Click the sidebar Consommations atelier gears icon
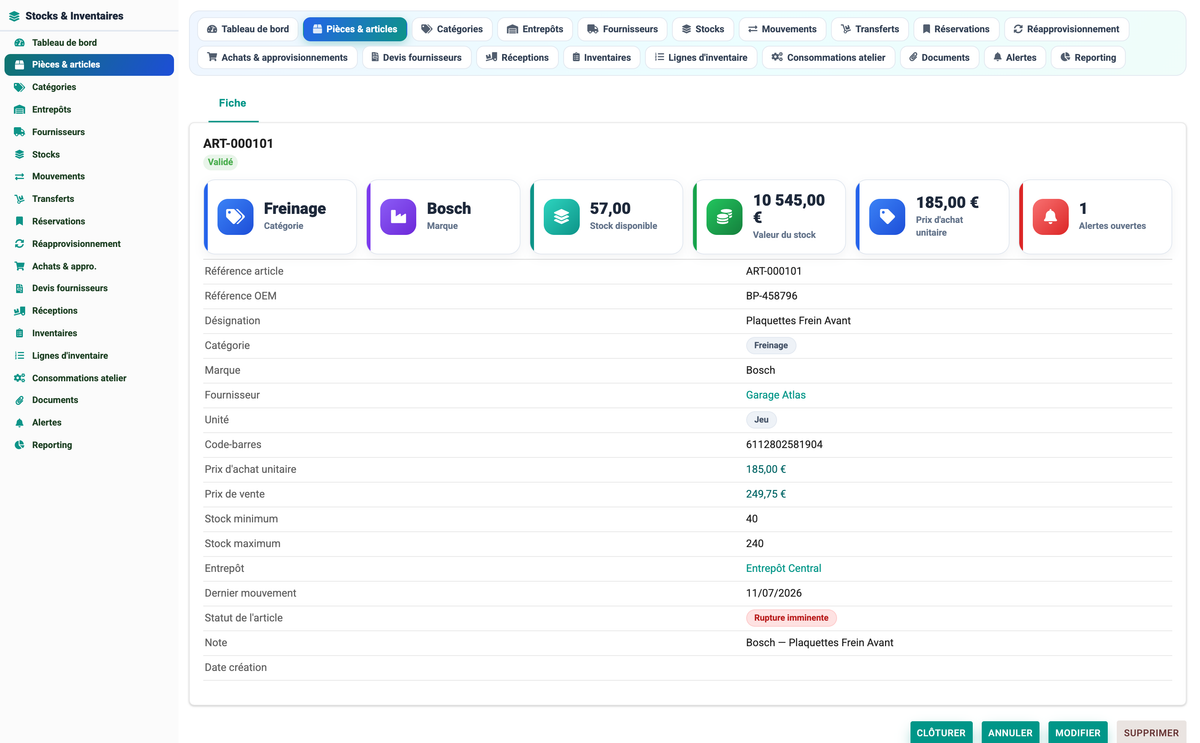Viewport: 1200px width, 743px height. click(19, 379)
